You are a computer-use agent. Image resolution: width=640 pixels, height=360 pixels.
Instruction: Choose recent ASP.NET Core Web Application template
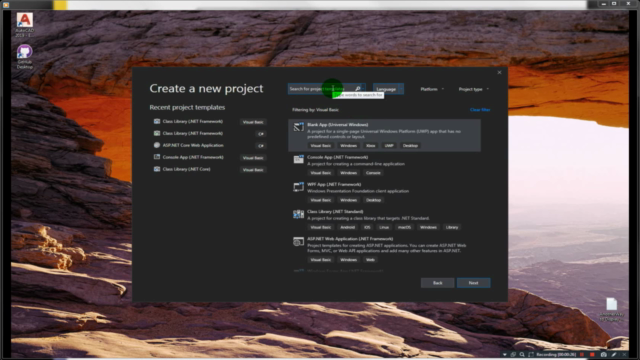209,145
